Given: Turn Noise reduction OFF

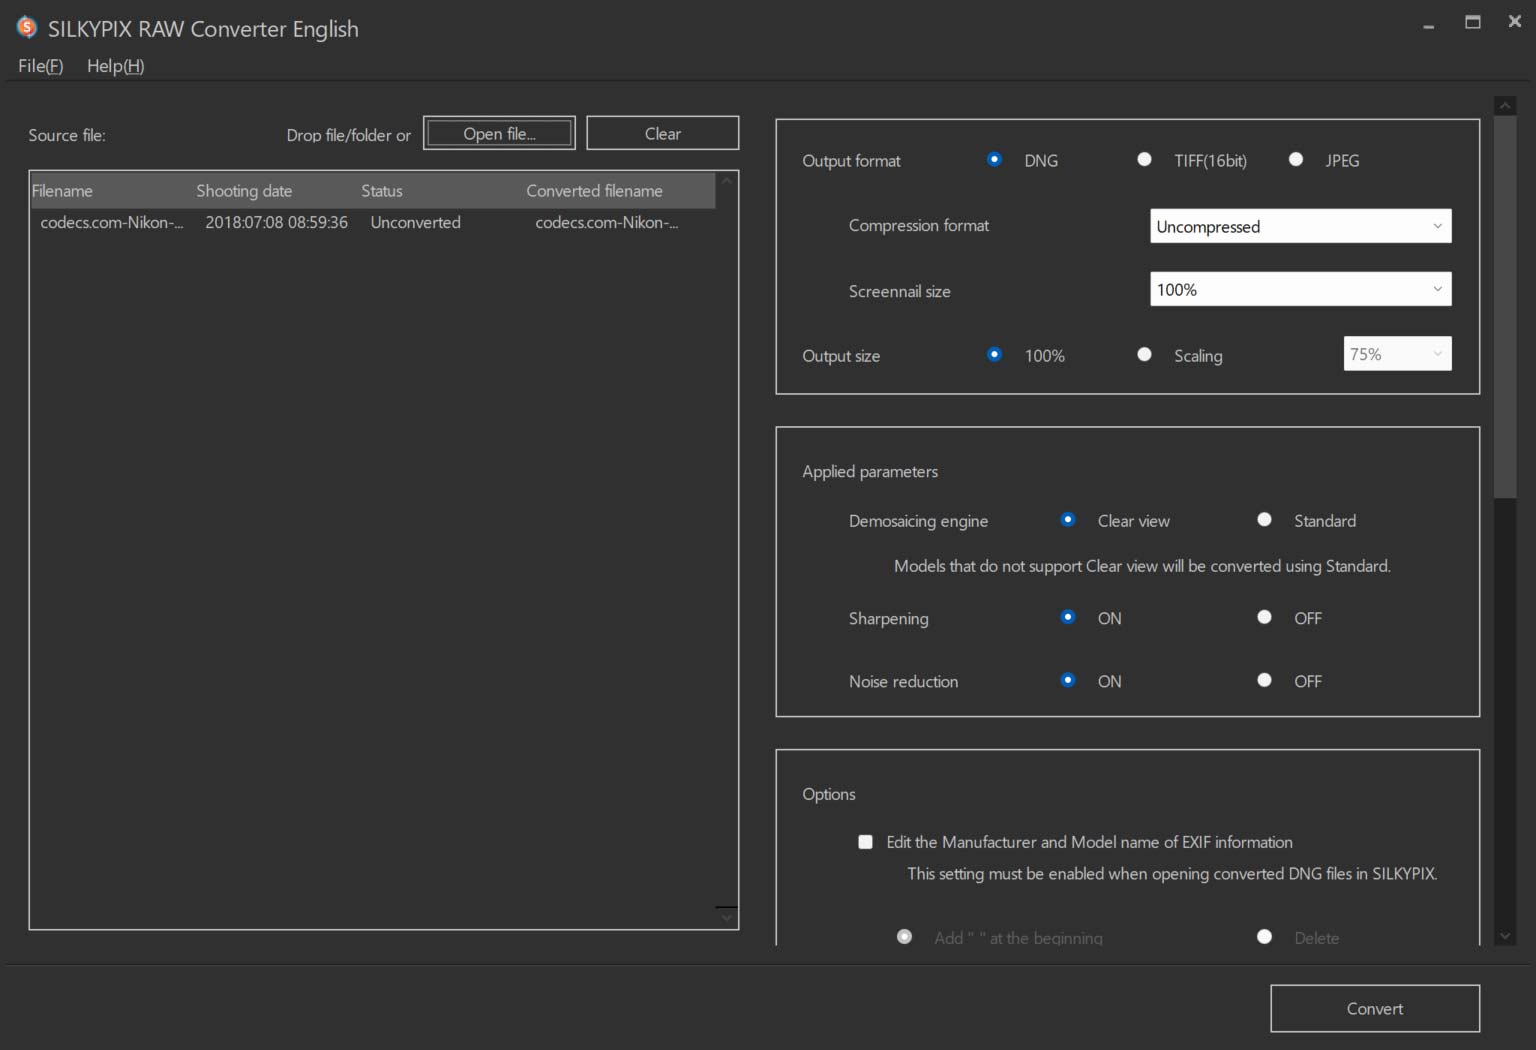Looking at the screenshot, I should (x=1264, y=680).
